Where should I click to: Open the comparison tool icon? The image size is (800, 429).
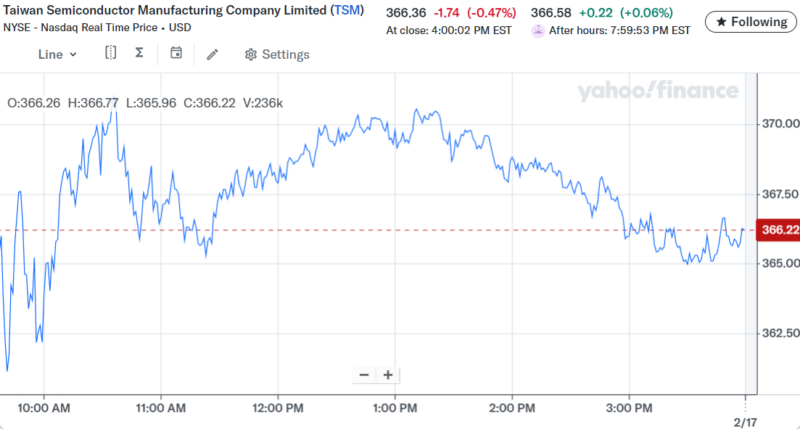111,53
